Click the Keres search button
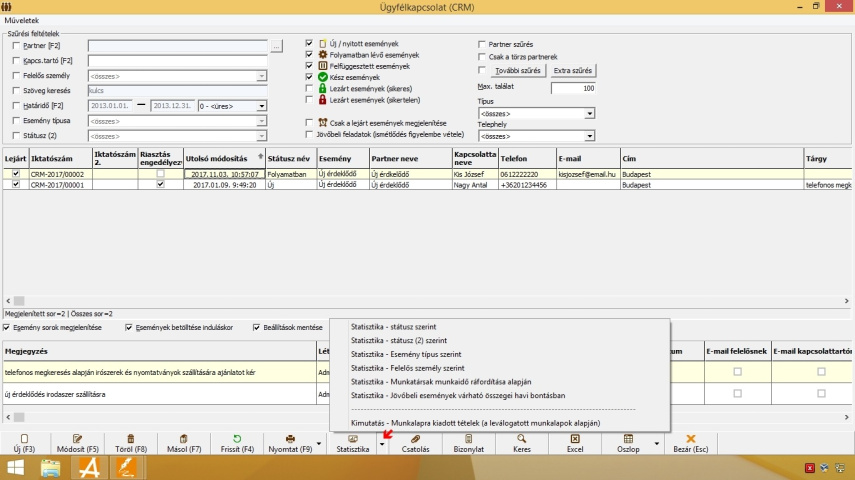Viewport: 855px width, 480px height. [x=521, y=443]
